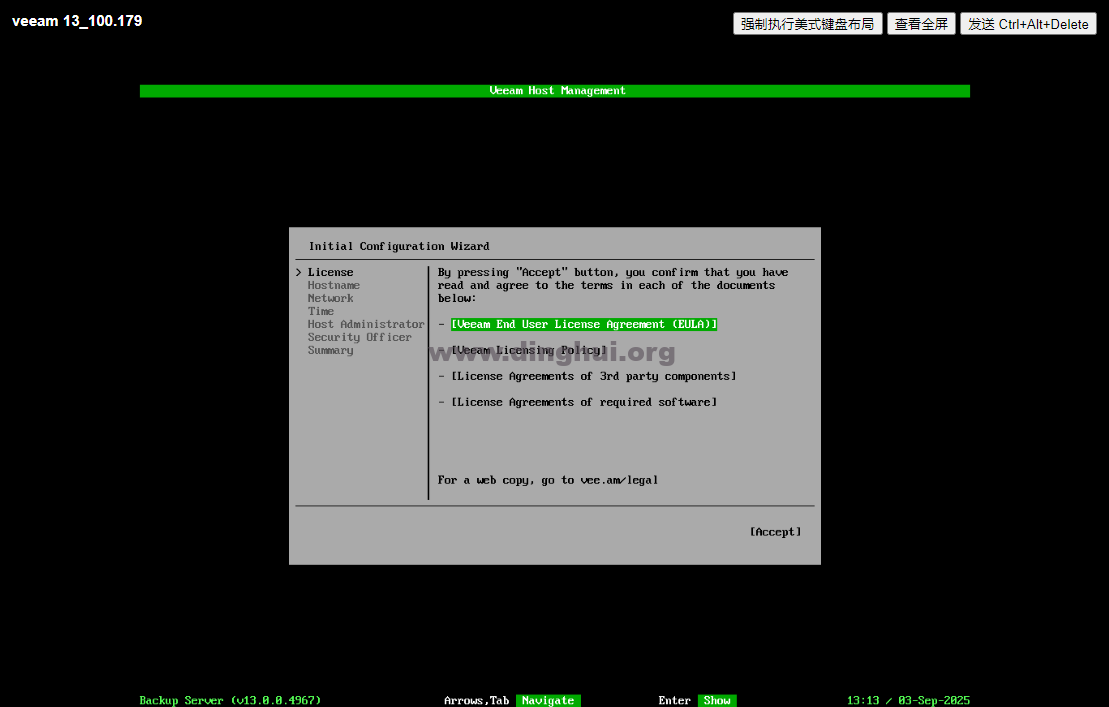This screenshot has height=707, width=1109.
Task: Click the date and time status text
Action: pos(908,700)
